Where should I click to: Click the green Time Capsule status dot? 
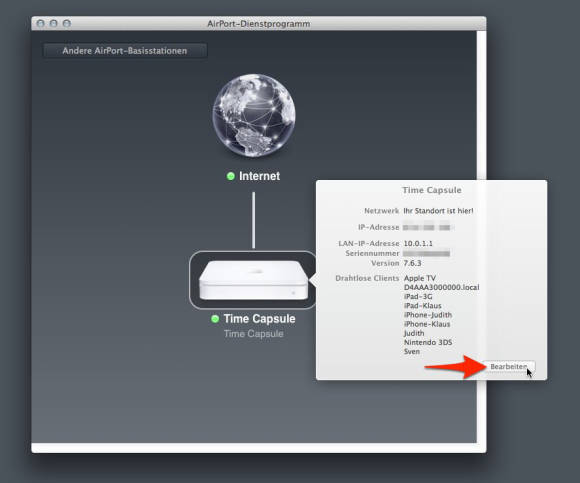pos(215,318)
